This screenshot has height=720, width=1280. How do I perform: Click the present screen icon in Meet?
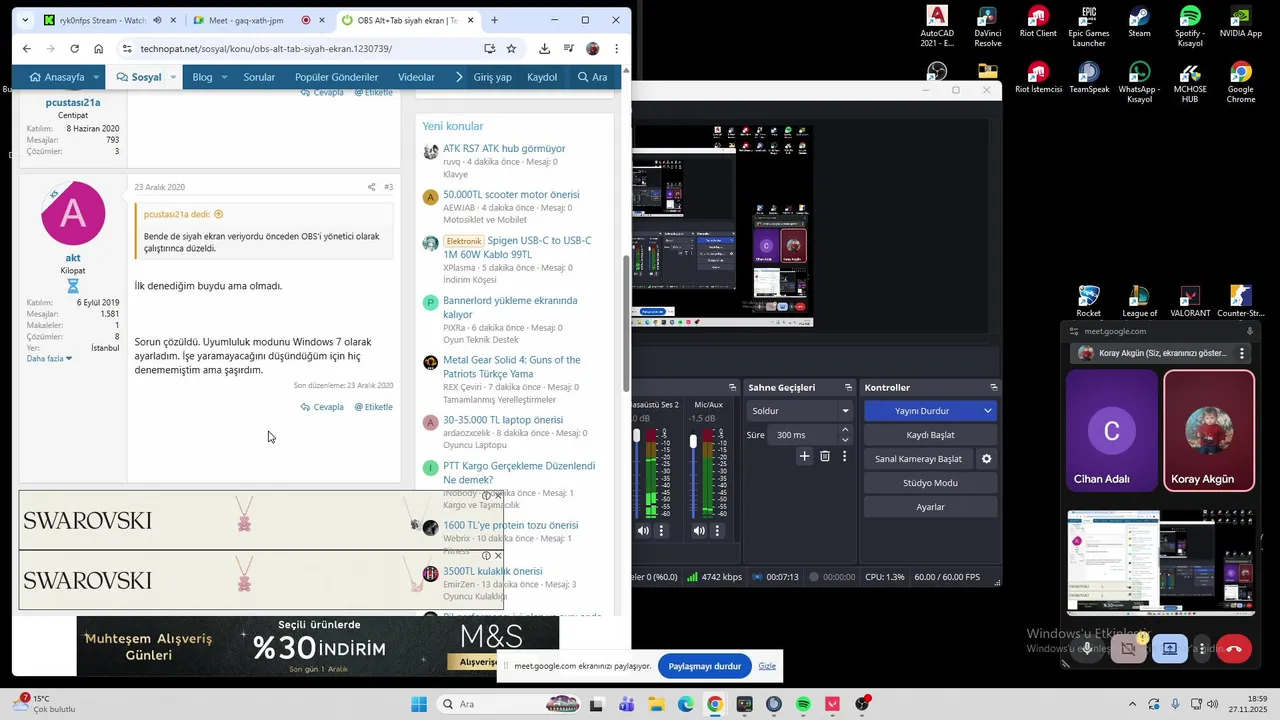click(1170, 648)
